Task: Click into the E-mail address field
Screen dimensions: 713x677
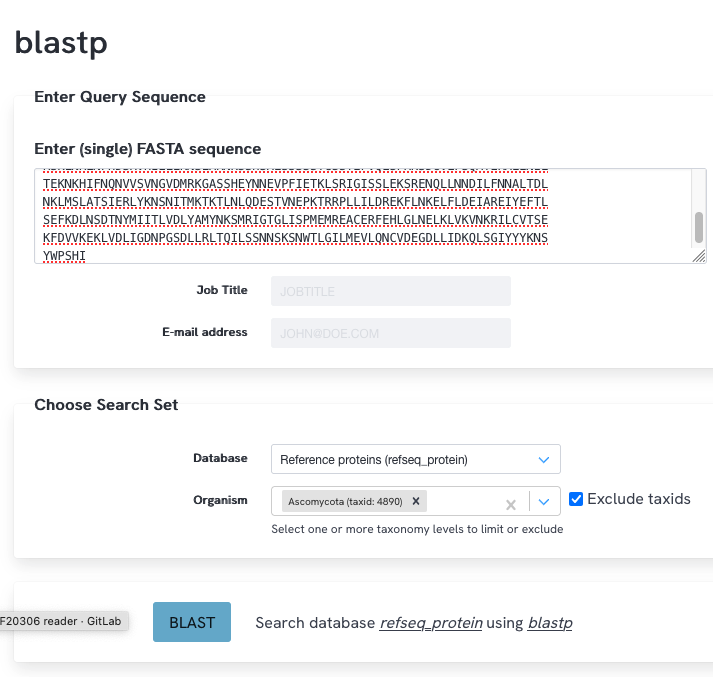Action: [391, 333]
